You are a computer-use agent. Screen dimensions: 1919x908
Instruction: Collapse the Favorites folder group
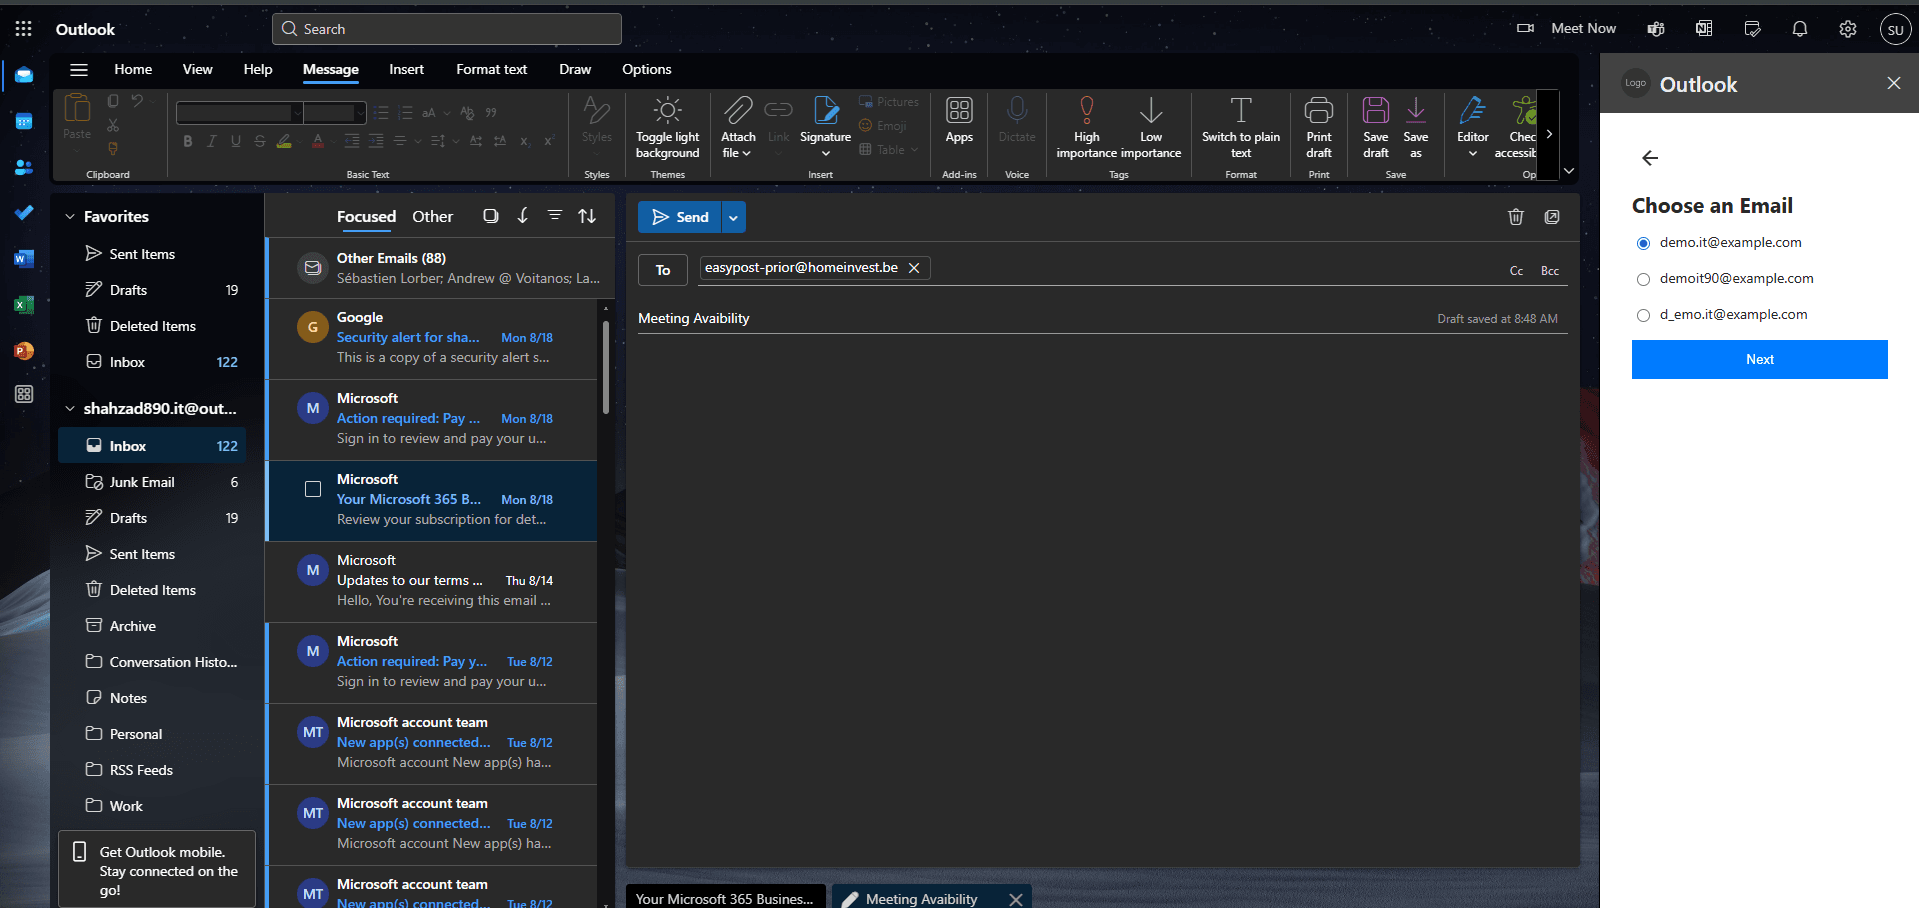point(70,217)
